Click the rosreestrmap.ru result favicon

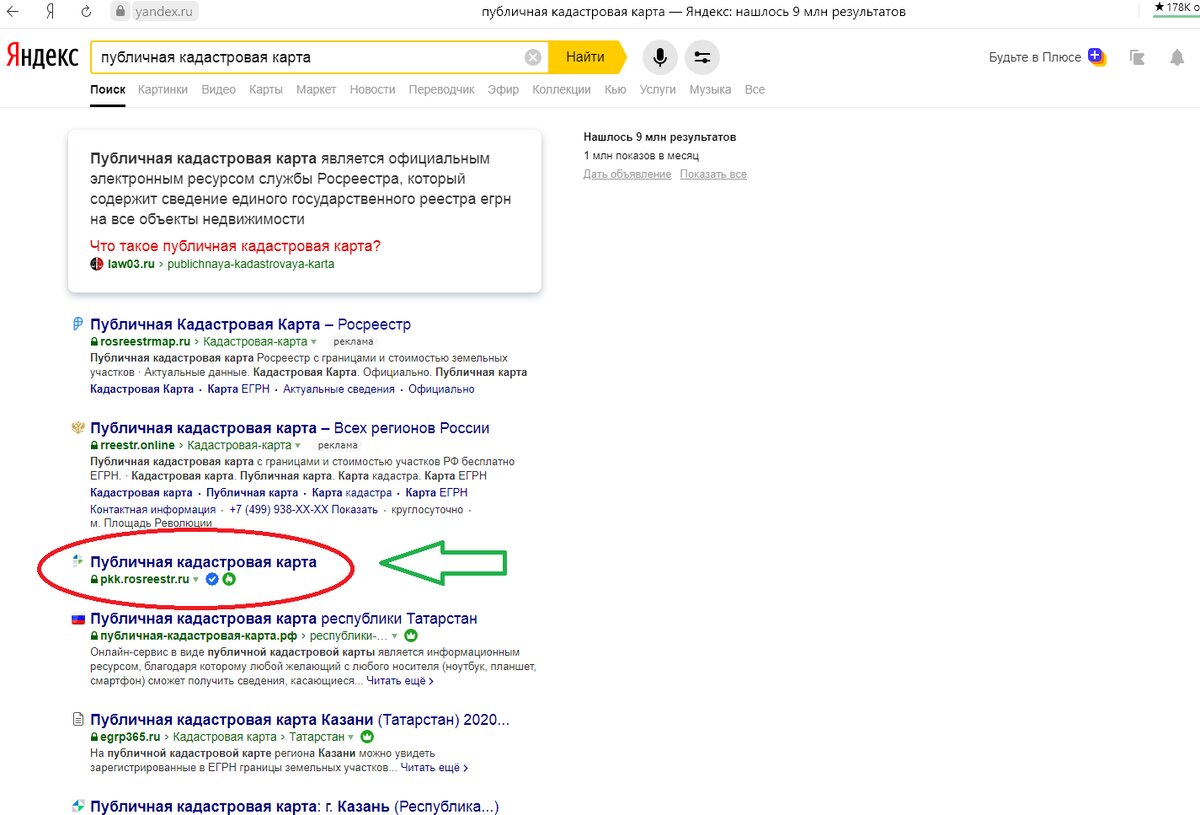(x=77, y=324)
